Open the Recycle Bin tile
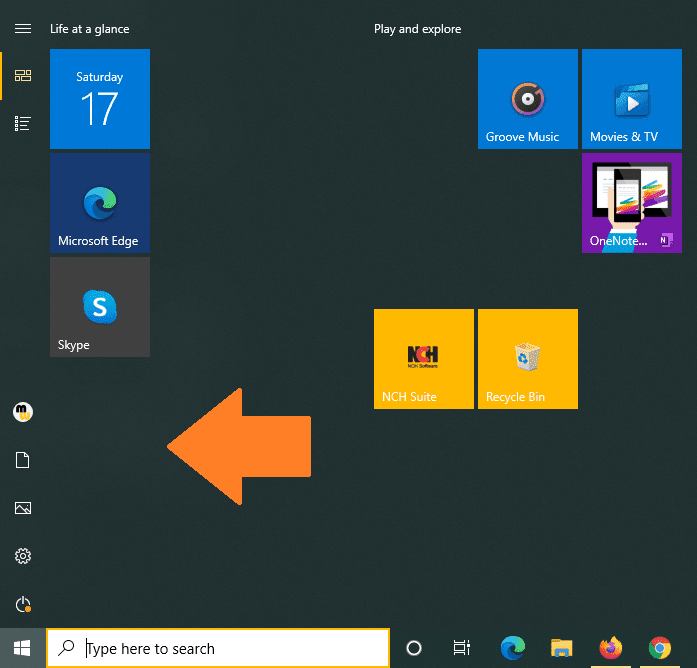 [528, 359]
